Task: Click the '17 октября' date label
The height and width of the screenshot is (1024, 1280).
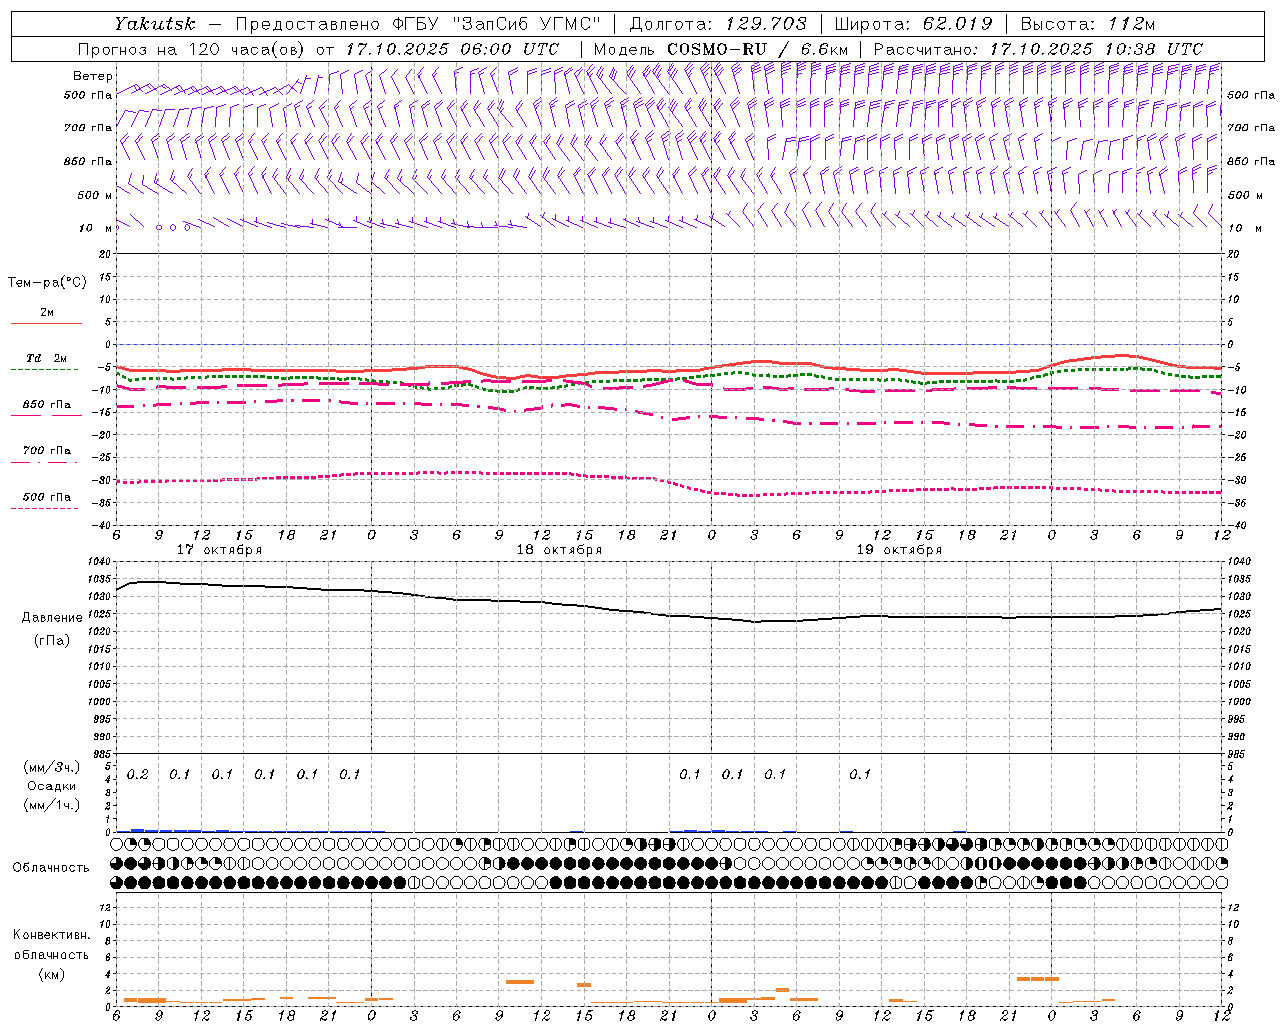Action: [219, 550]
